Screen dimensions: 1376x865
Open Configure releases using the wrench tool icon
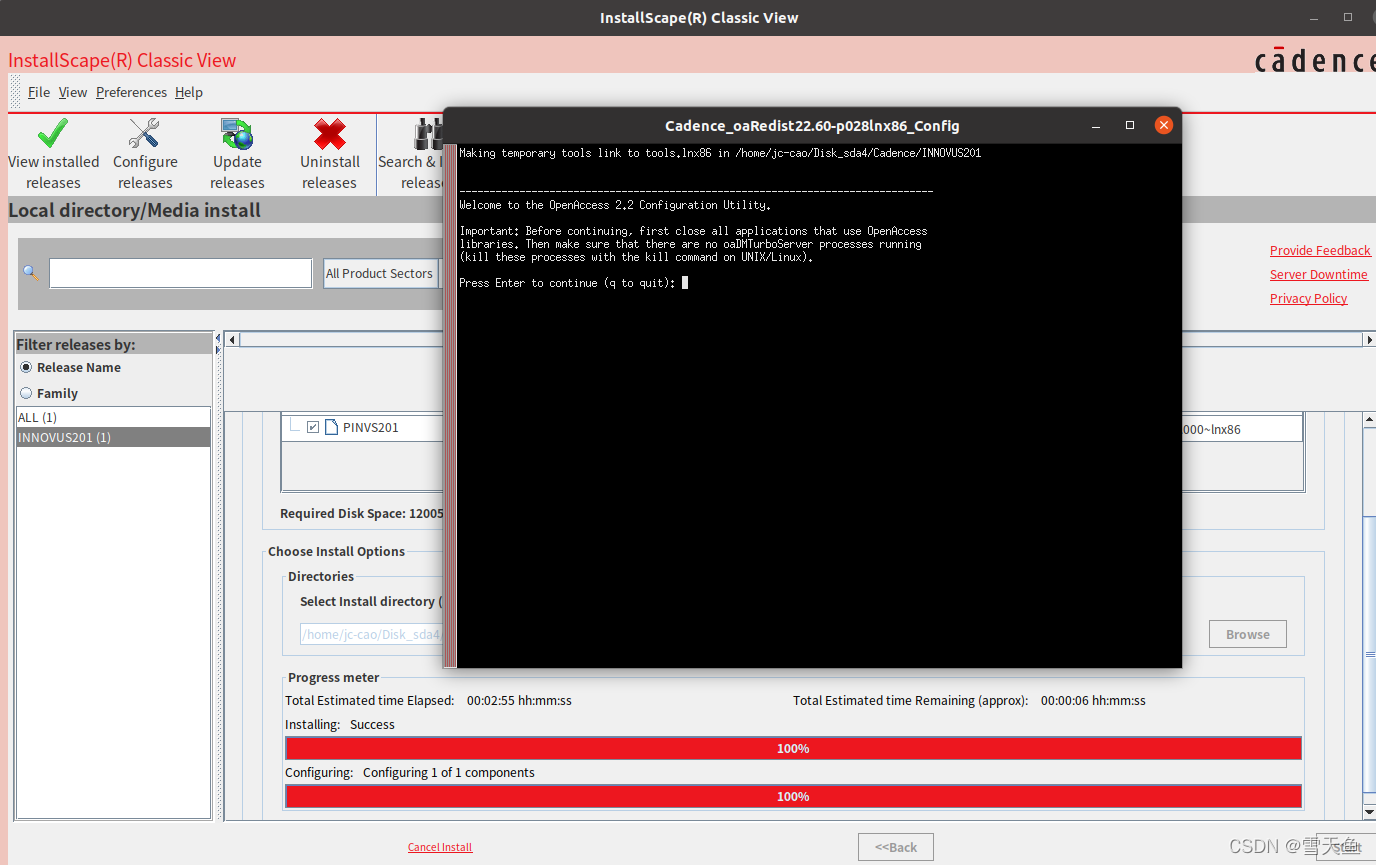coord(144,133)
